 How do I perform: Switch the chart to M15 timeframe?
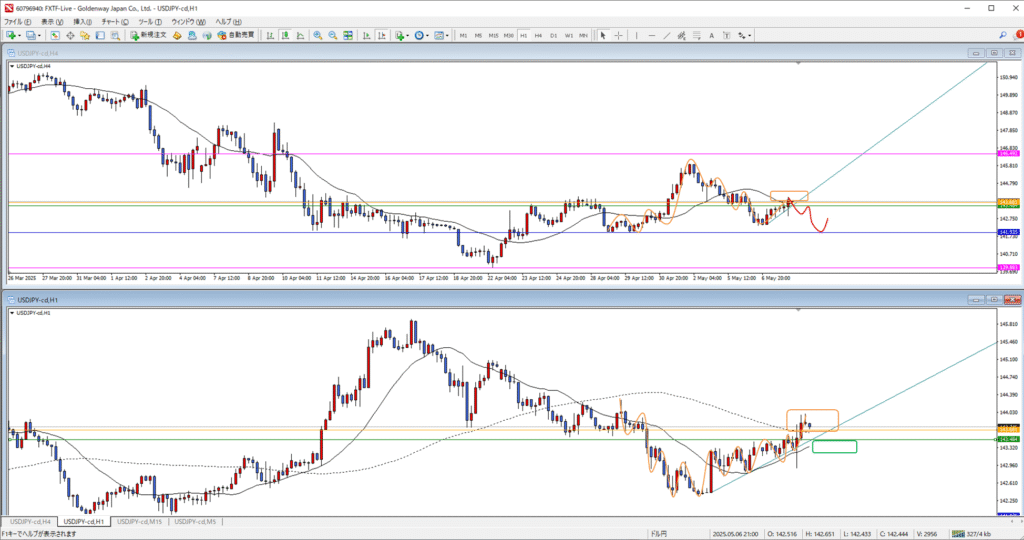tap(493, 35)
